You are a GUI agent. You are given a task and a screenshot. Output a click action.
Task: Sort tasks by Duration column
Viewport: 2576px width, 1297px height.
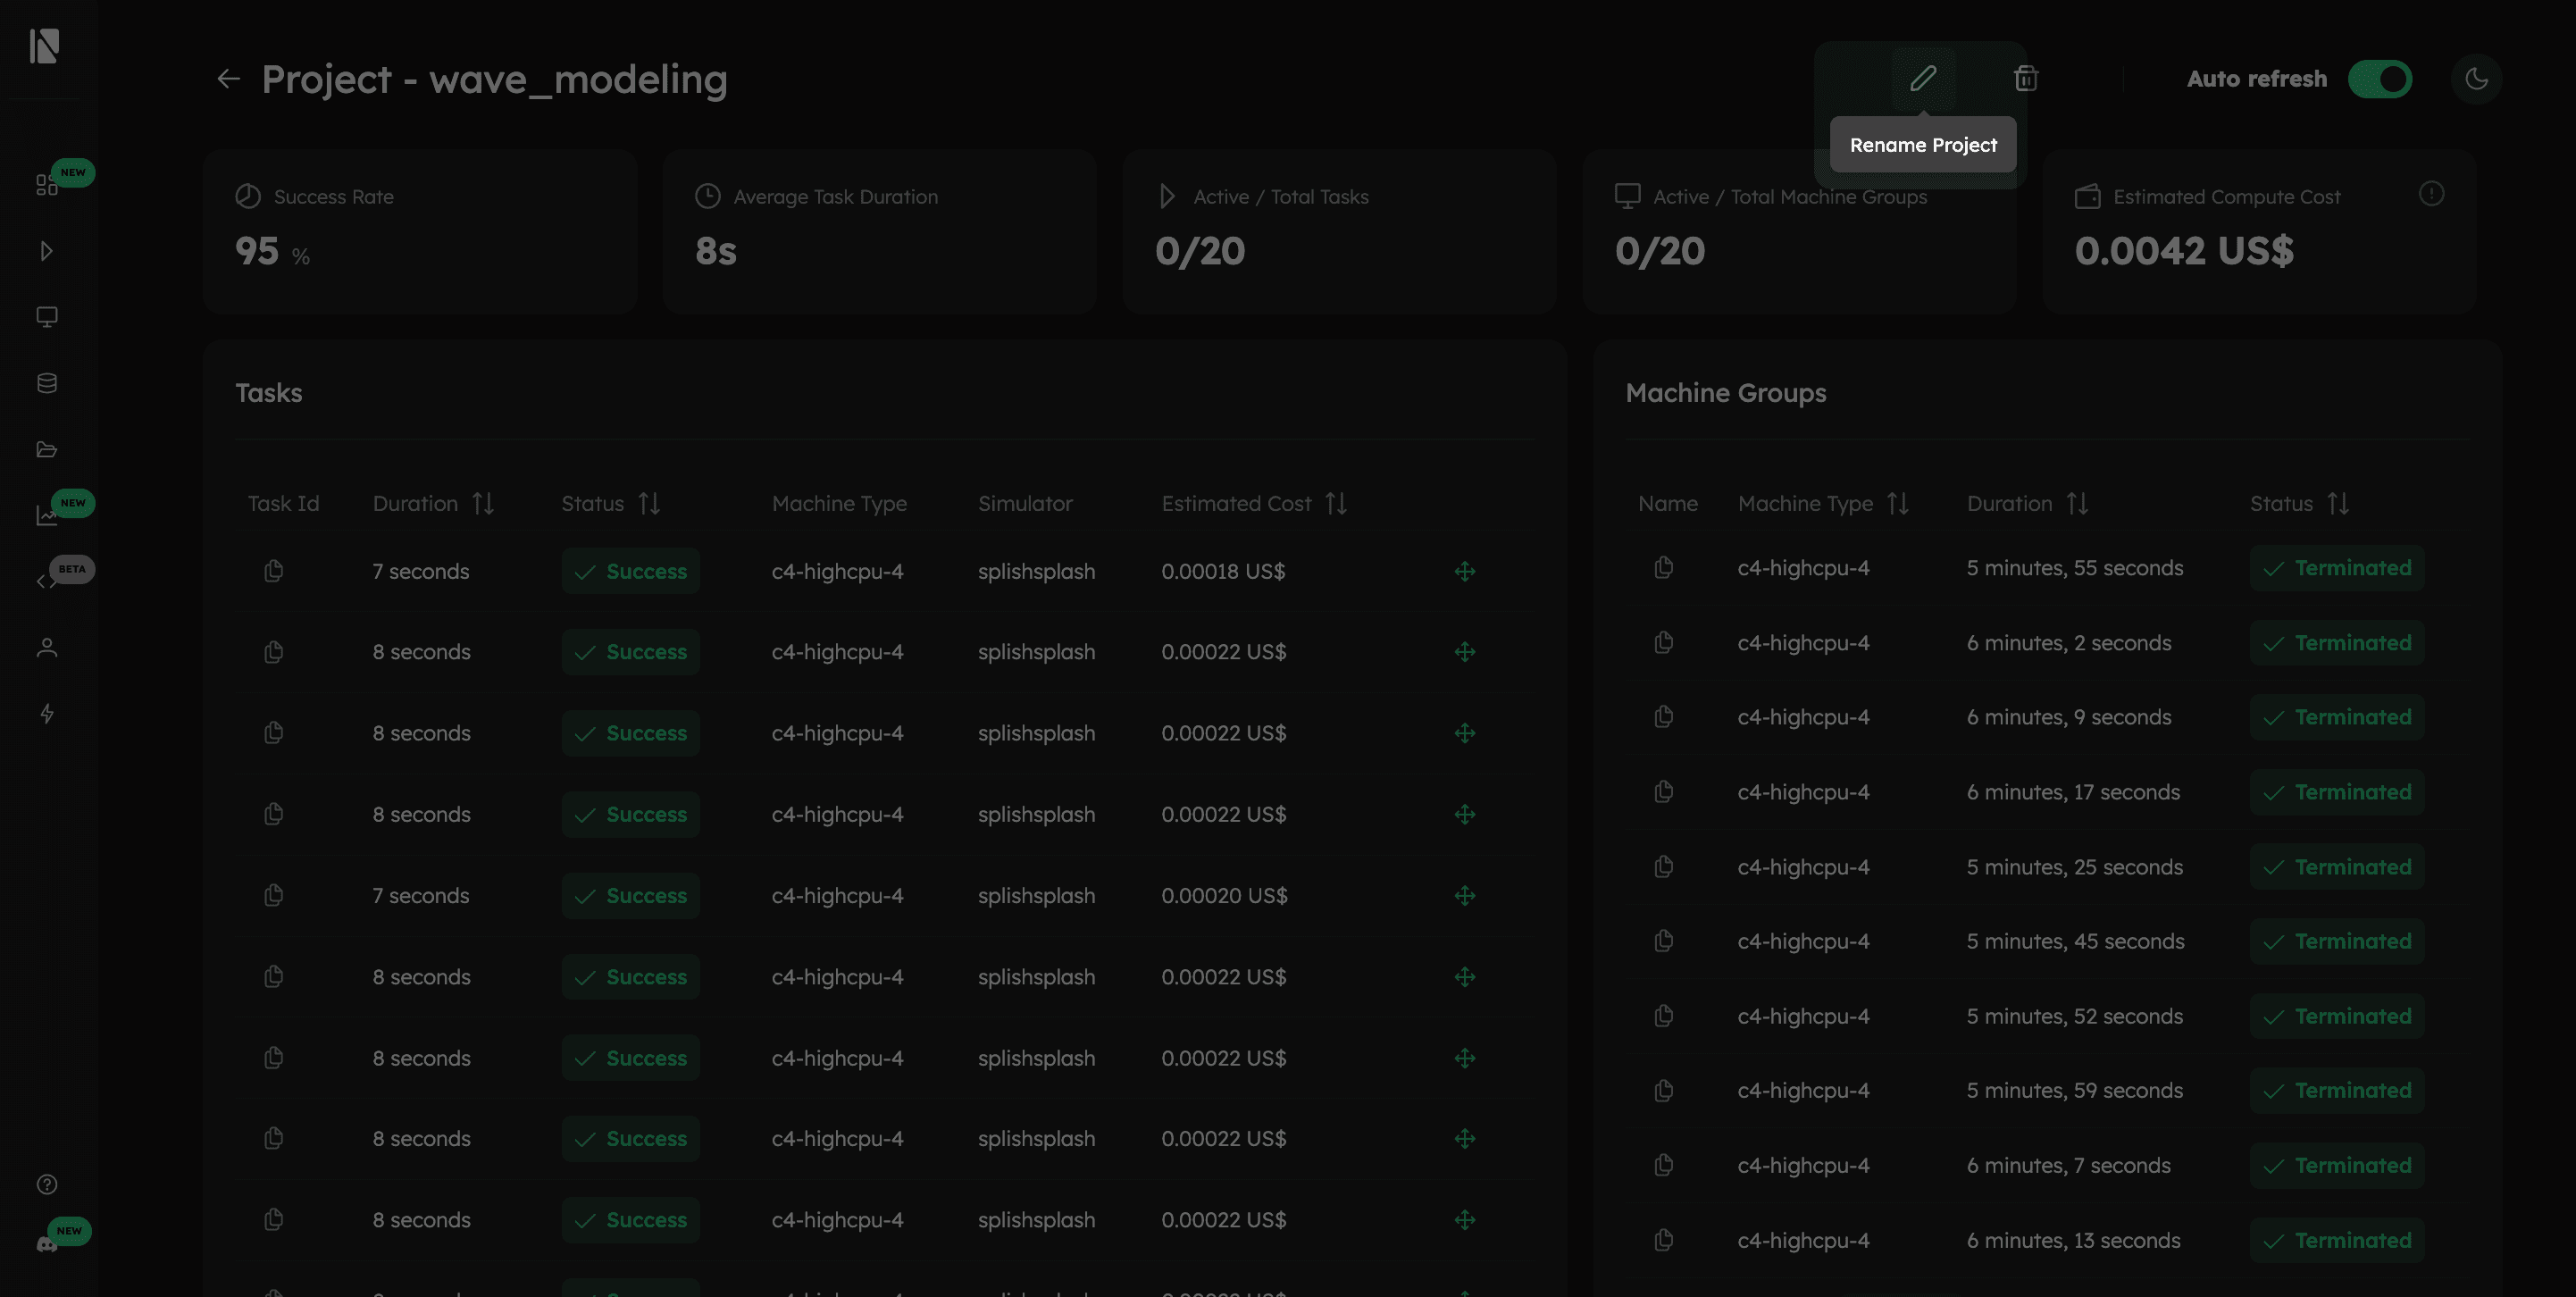483,503
